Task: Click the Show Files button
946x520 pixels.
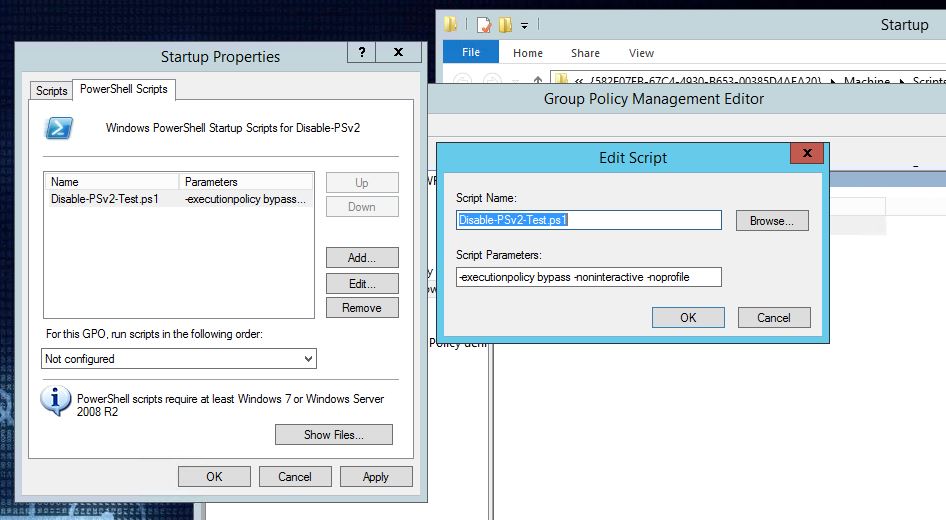Action: 334,435
